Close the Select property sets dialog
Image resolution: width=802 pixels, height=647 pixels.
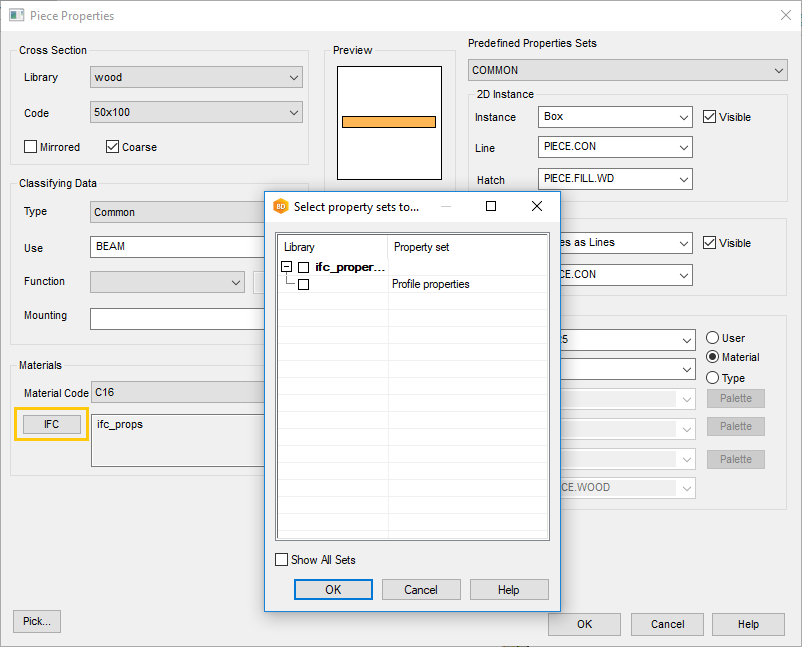[x=537, y=207]
